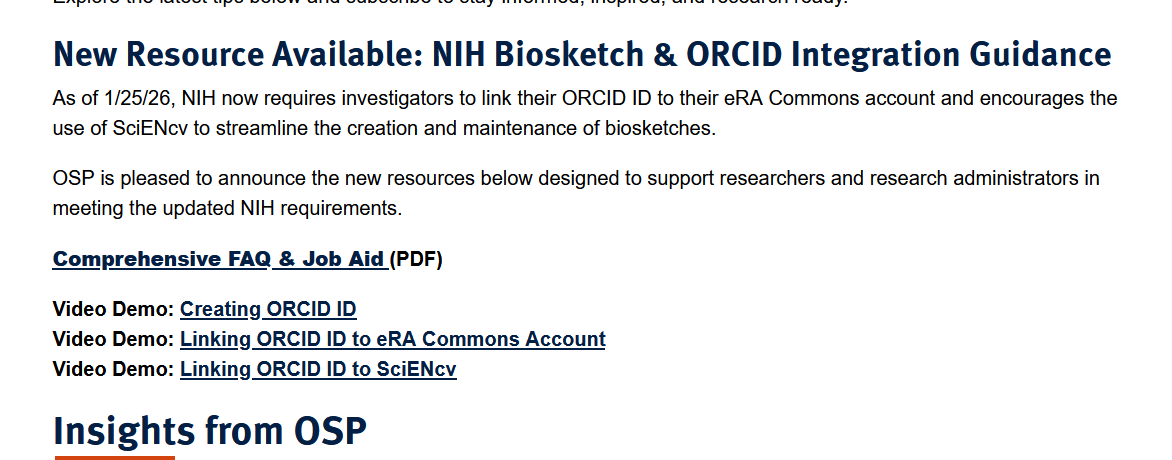This screenshot has height=460, width=1172.
Task: Click the paragraph beginning OSP is pleased
Action: coord(575,193)
